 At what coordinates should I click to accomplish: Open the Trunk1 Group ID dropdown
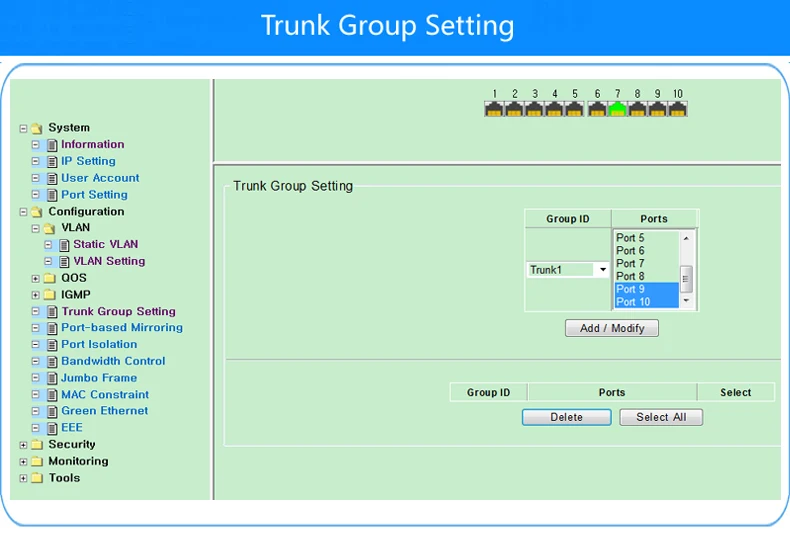[x=568, y=270]
